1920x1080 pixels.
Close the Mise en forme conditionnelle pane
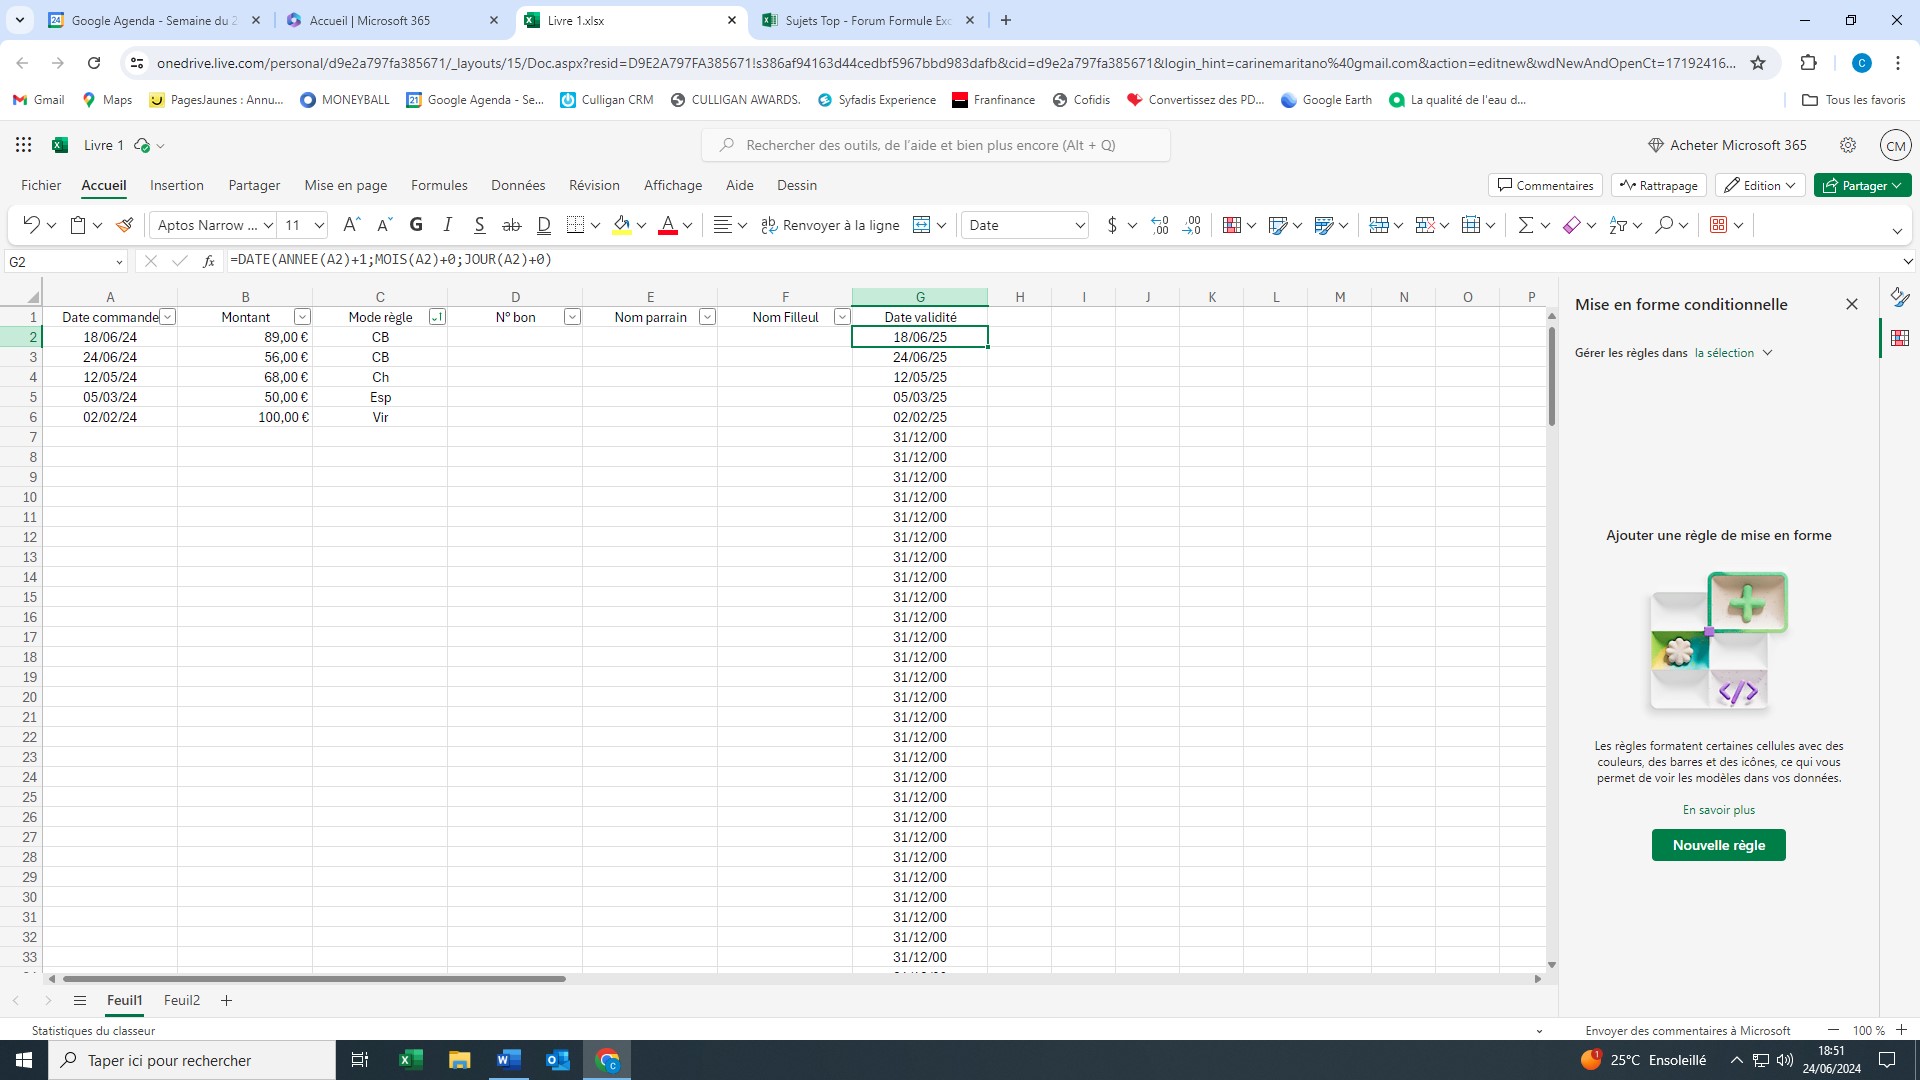click(1852, 304)
